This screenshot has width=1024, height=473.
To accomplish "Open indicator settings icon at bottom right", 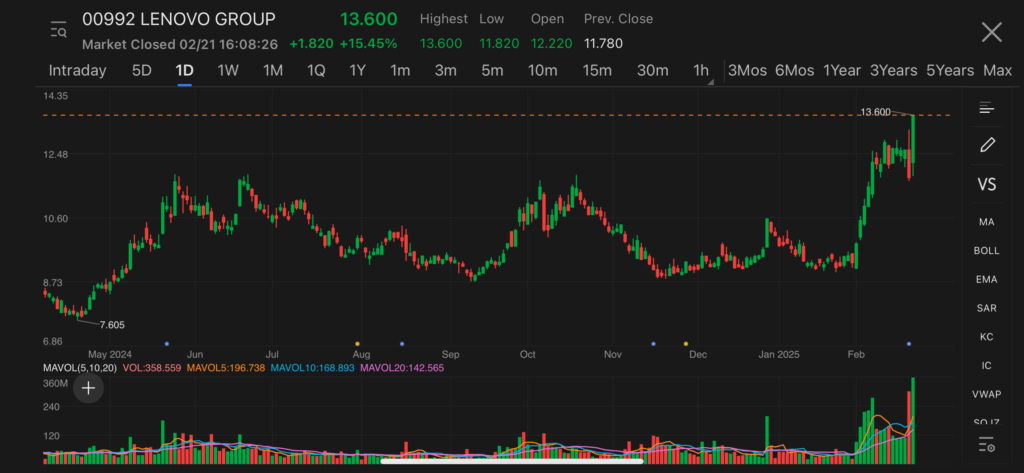I will point(987,445).
